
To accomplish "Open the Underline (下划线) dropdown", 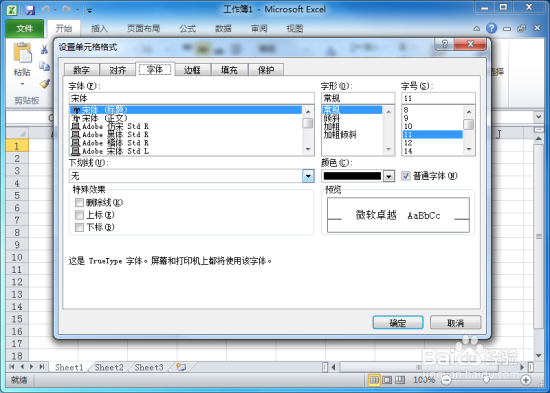I will coord(308,176).
